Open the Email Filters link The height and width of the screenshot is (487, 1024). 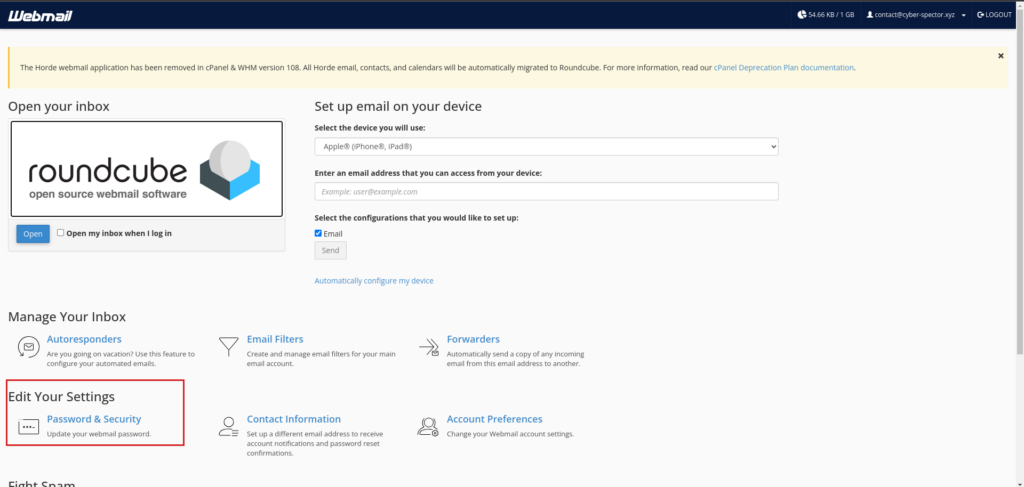(275, 339)
